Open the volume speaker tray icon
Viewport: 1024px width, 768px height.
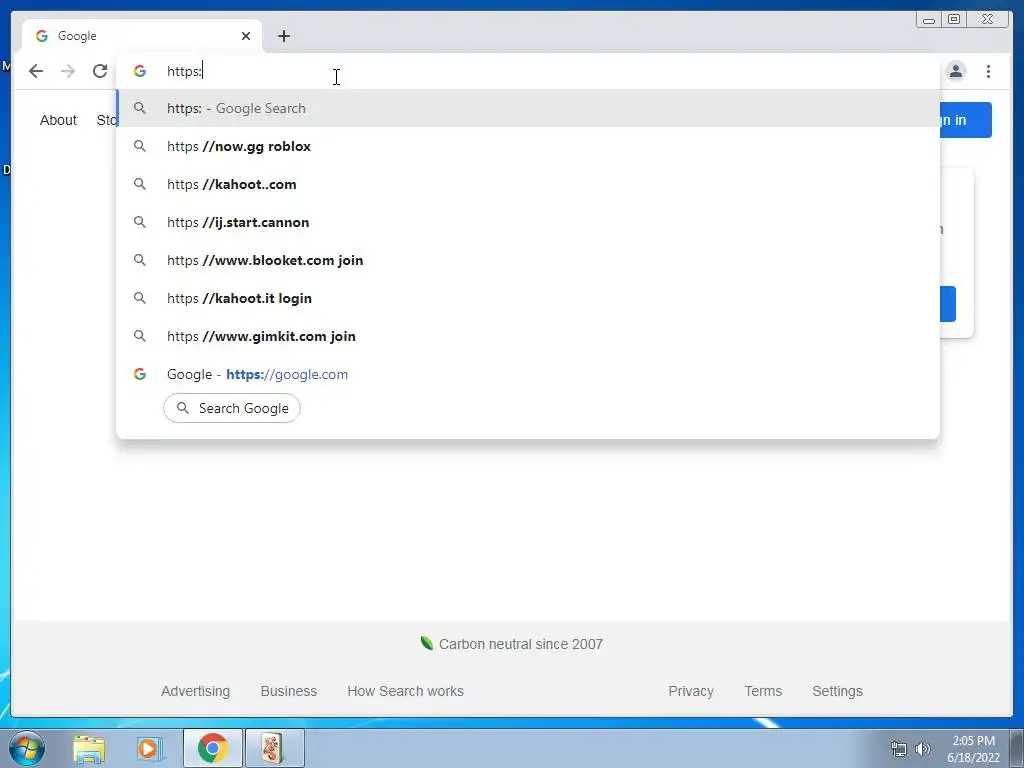coord(923,749)
